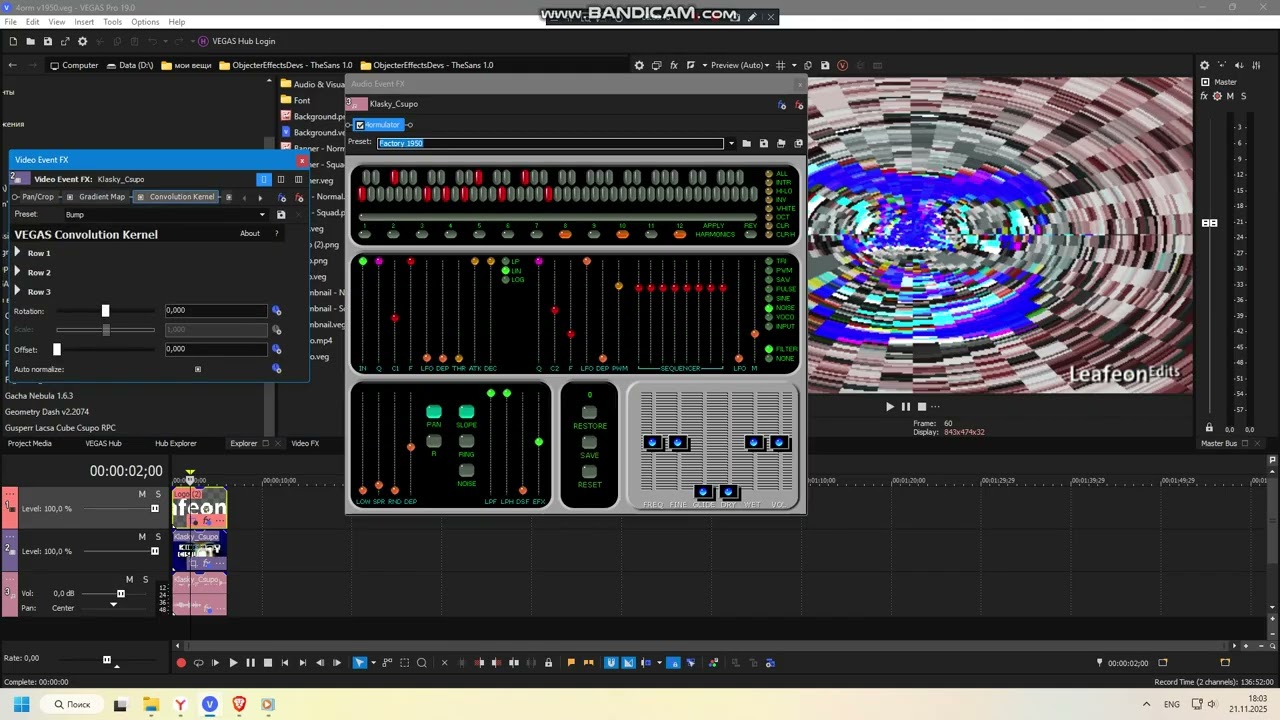The image size is (1280, 720).
Task: Toggle Loop Playback in transport bar
Action: click(x=198, y=663)
